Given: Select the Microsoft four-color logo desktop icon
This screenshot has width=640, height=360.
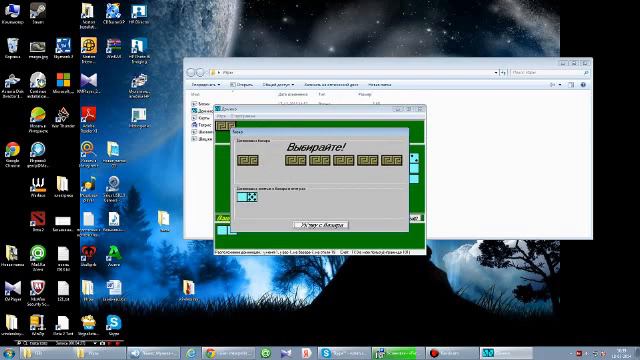Looking at the screenshot, I should click(x=63, y=83).
